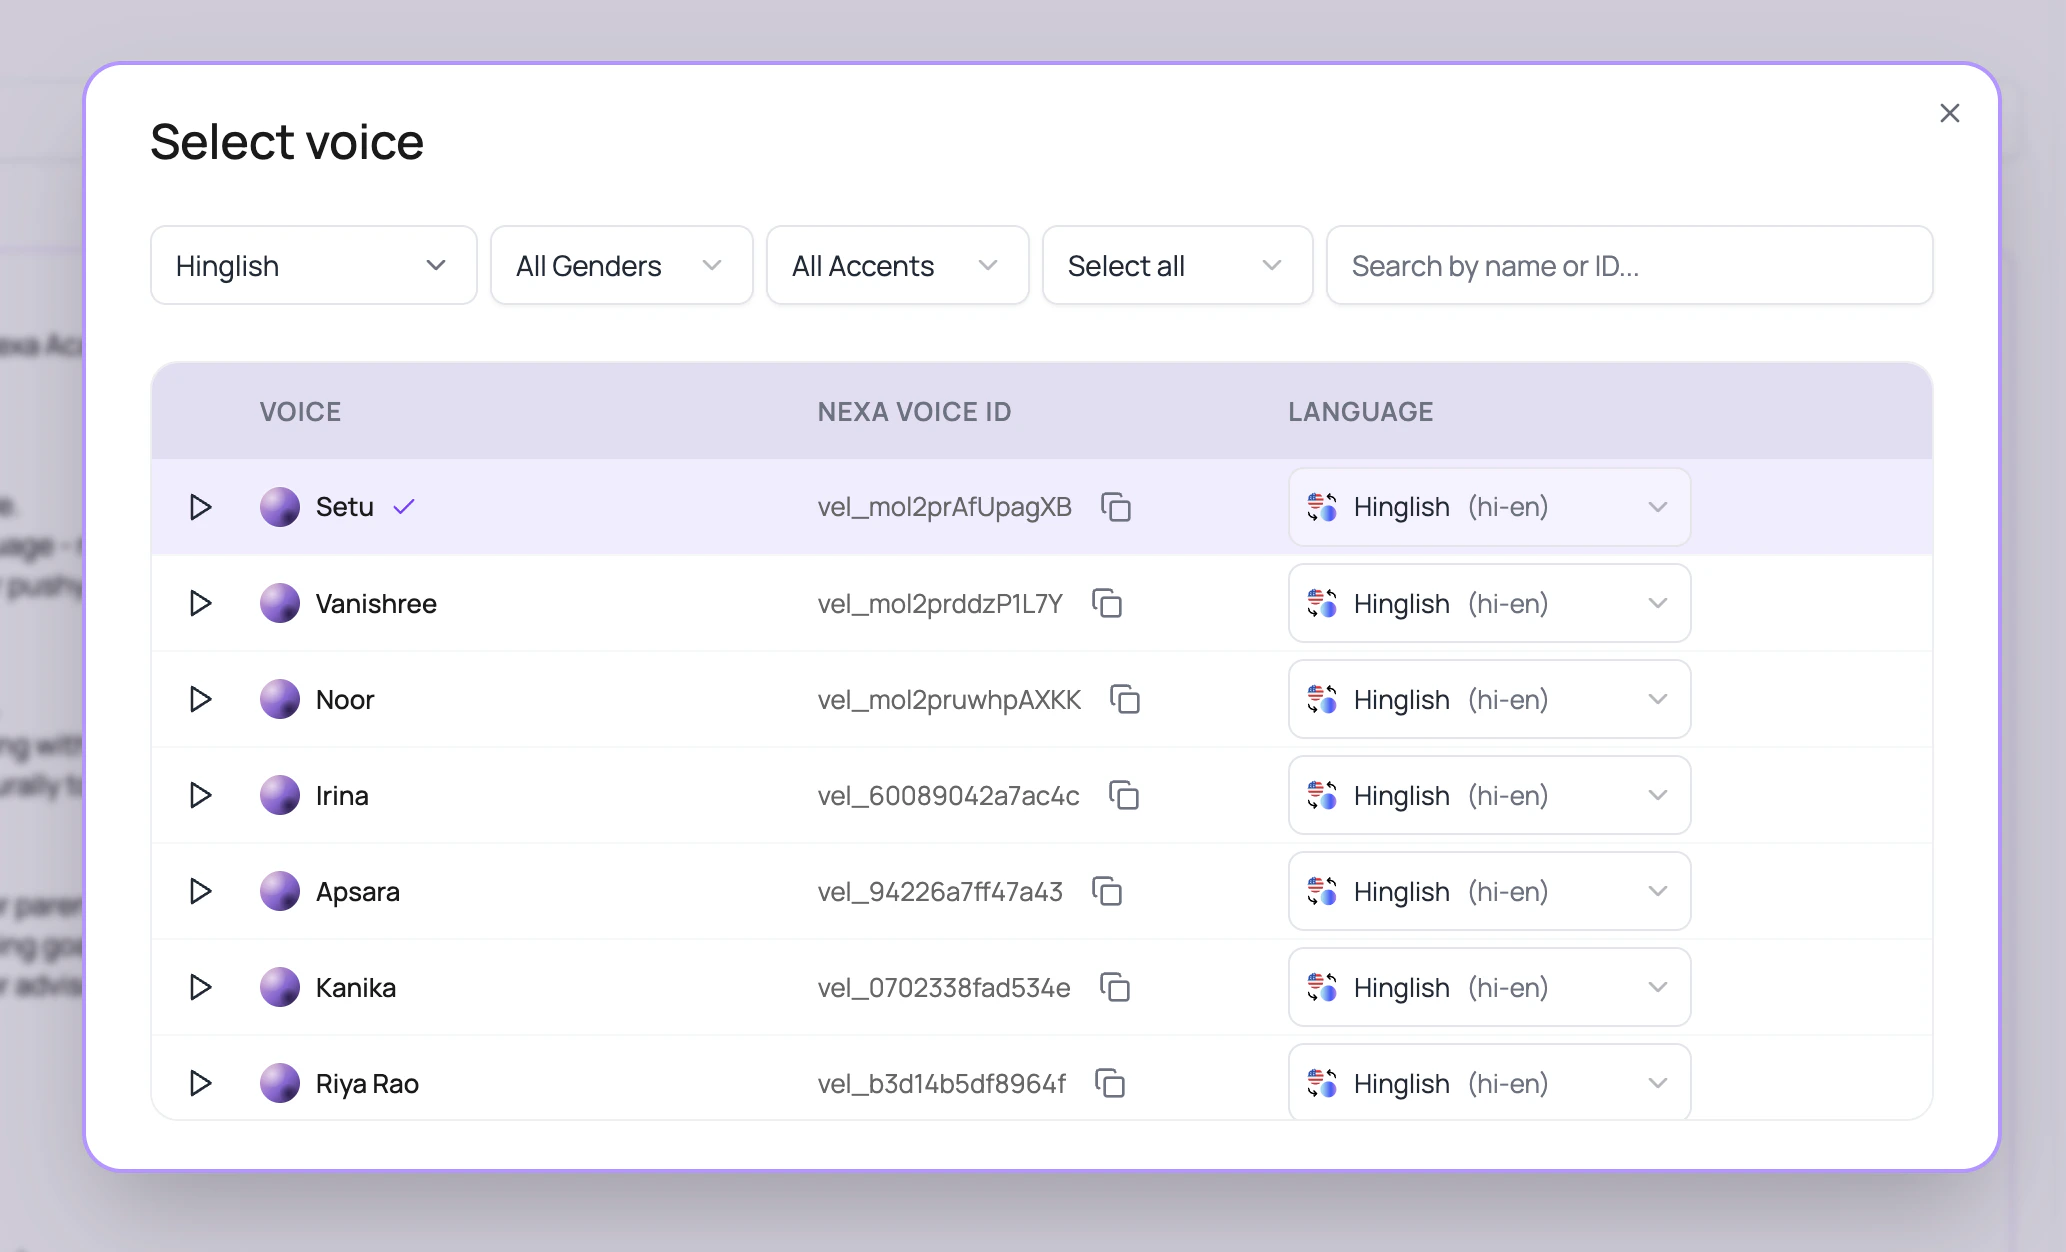Click the vel_mol2prAfUpagXB ID text
The image size is (2066, 1252).
[x=945, y=507]
